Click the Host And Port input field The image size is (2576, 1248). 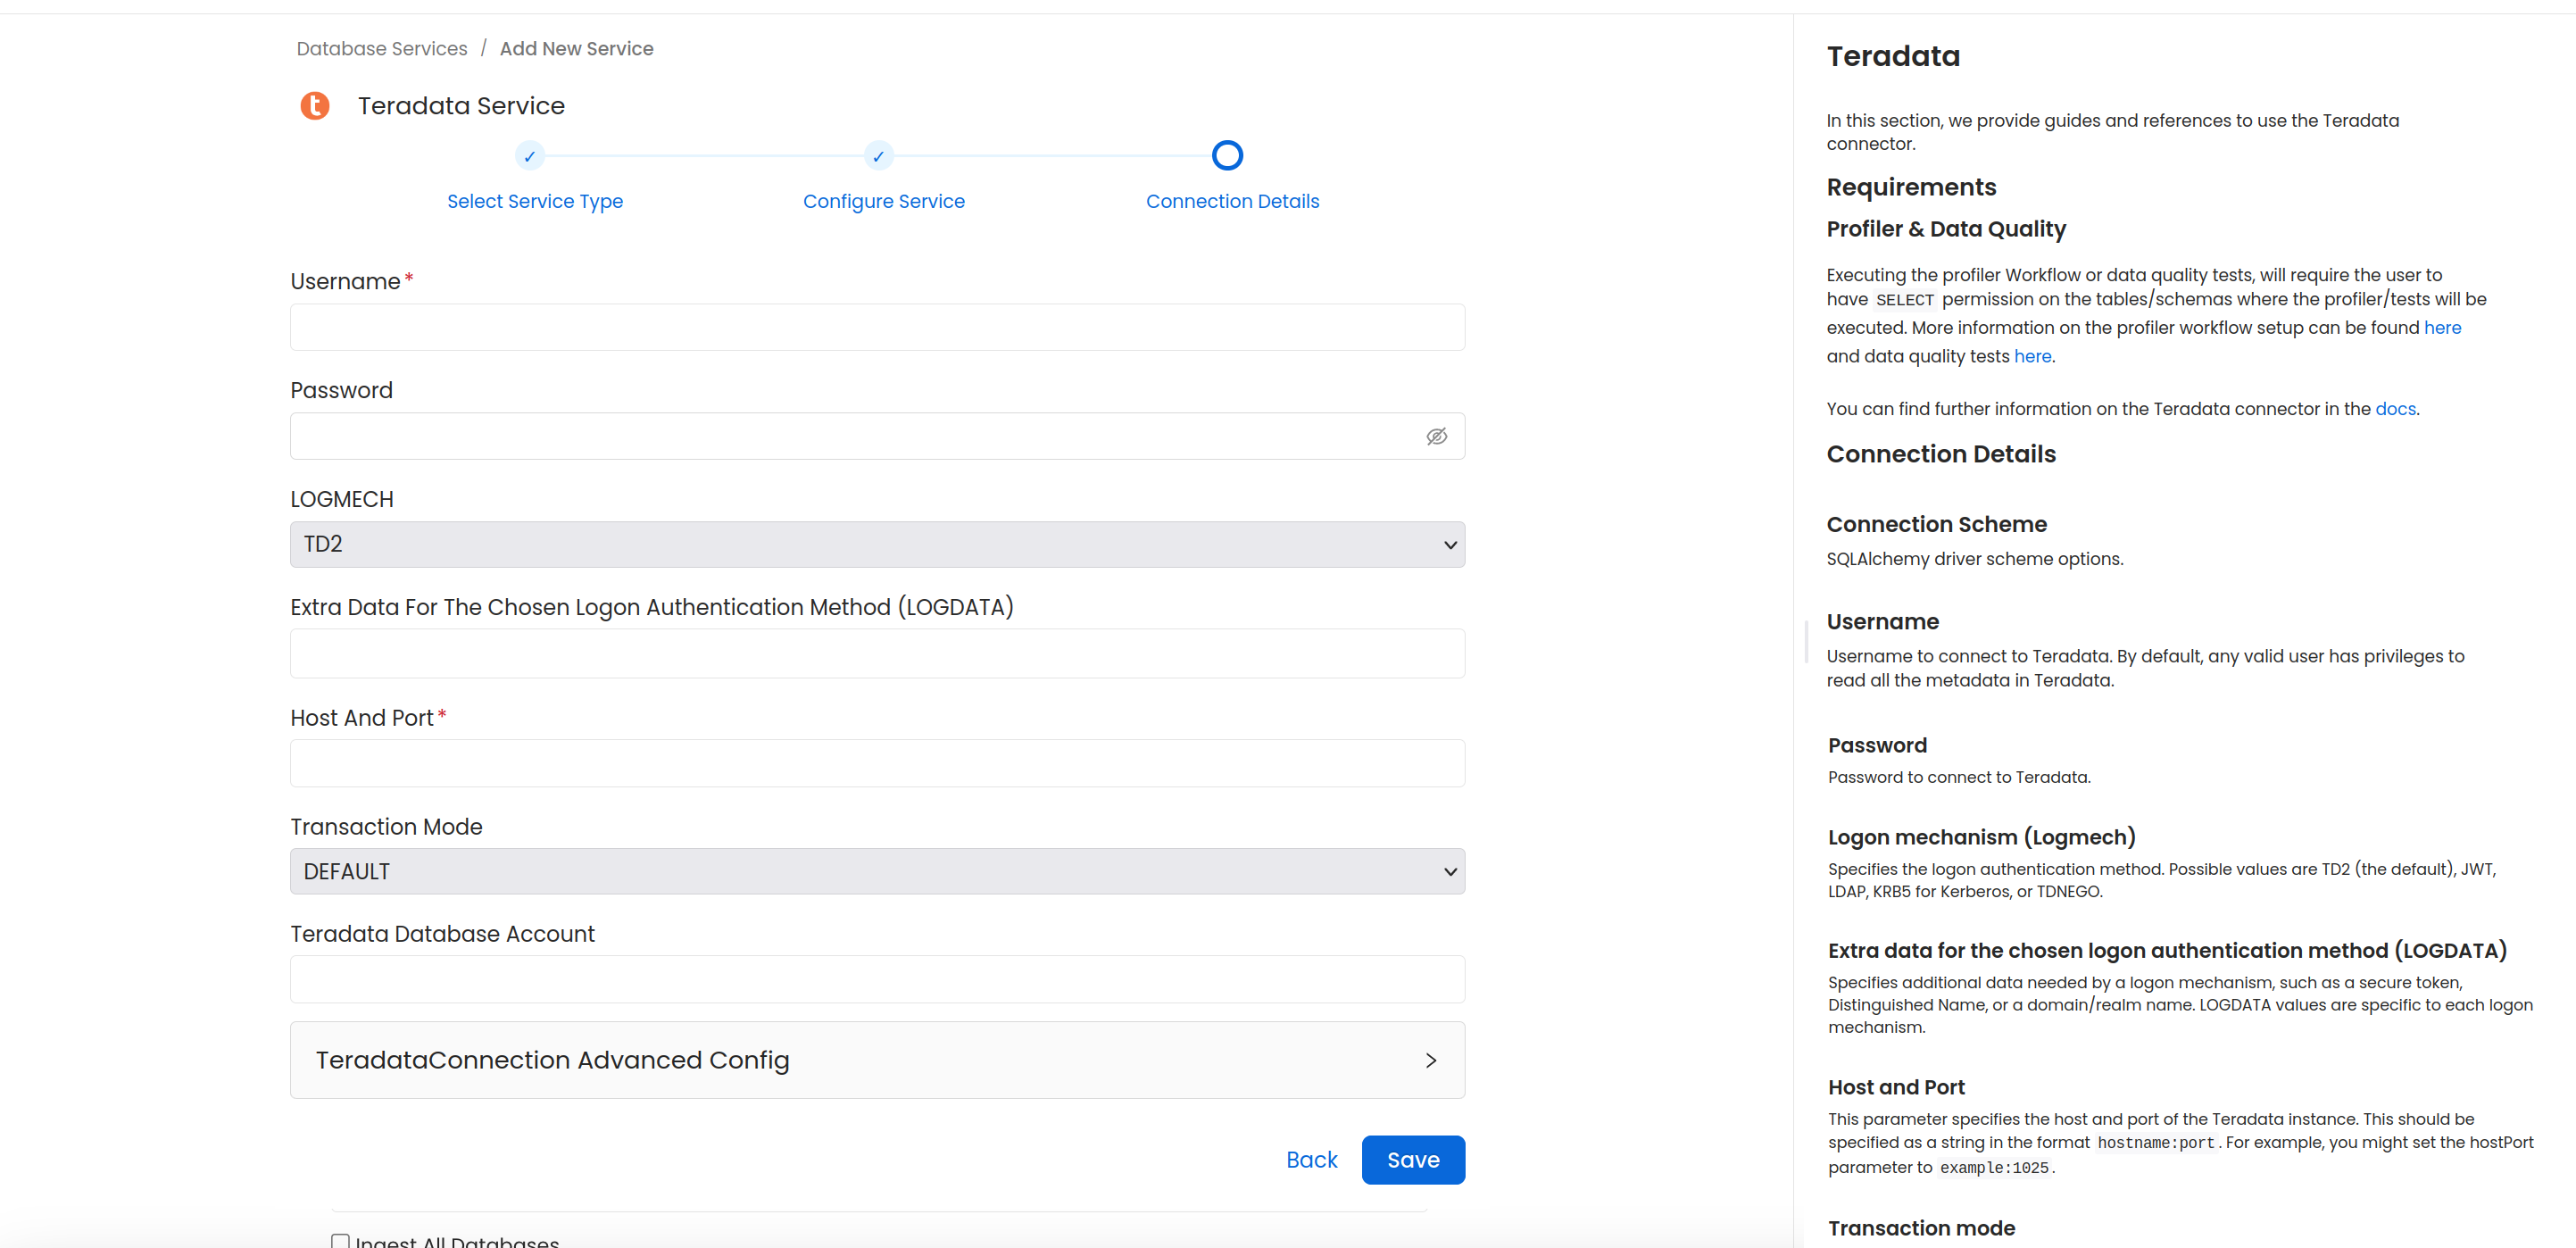[877, 762]
